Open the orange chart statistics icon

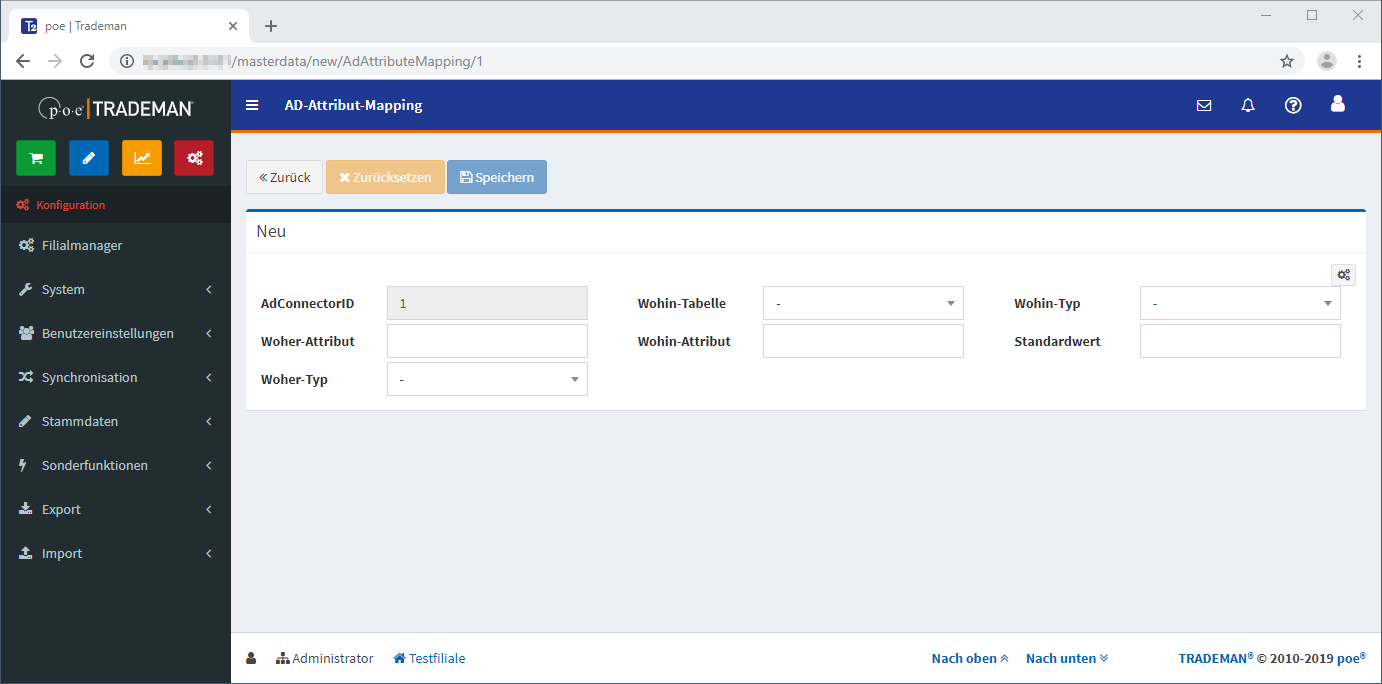click(142, 158)
